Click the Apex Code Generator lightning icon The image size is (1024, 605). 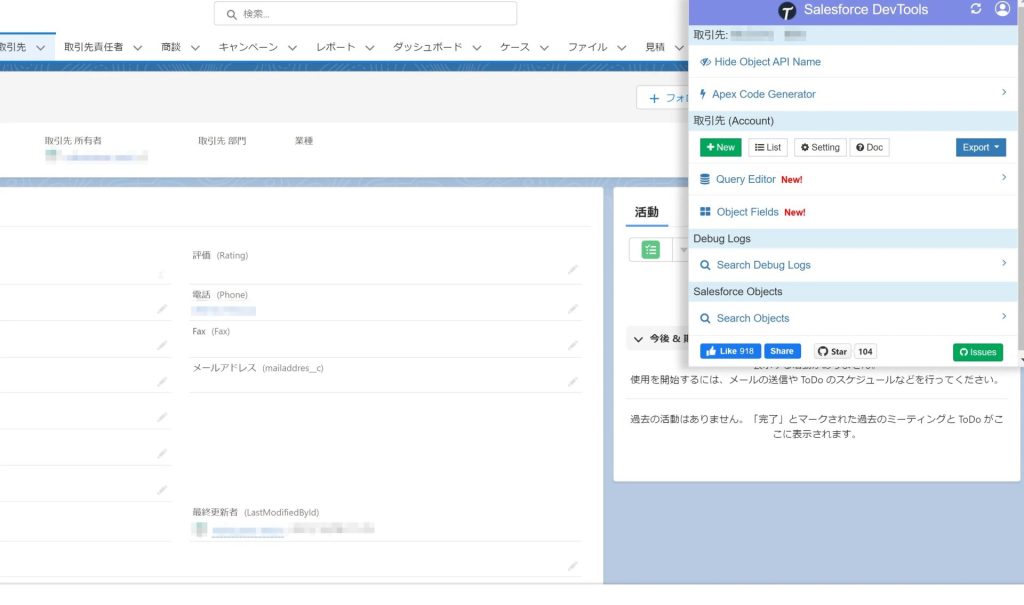pyautogui.click(x=703, y=94)
